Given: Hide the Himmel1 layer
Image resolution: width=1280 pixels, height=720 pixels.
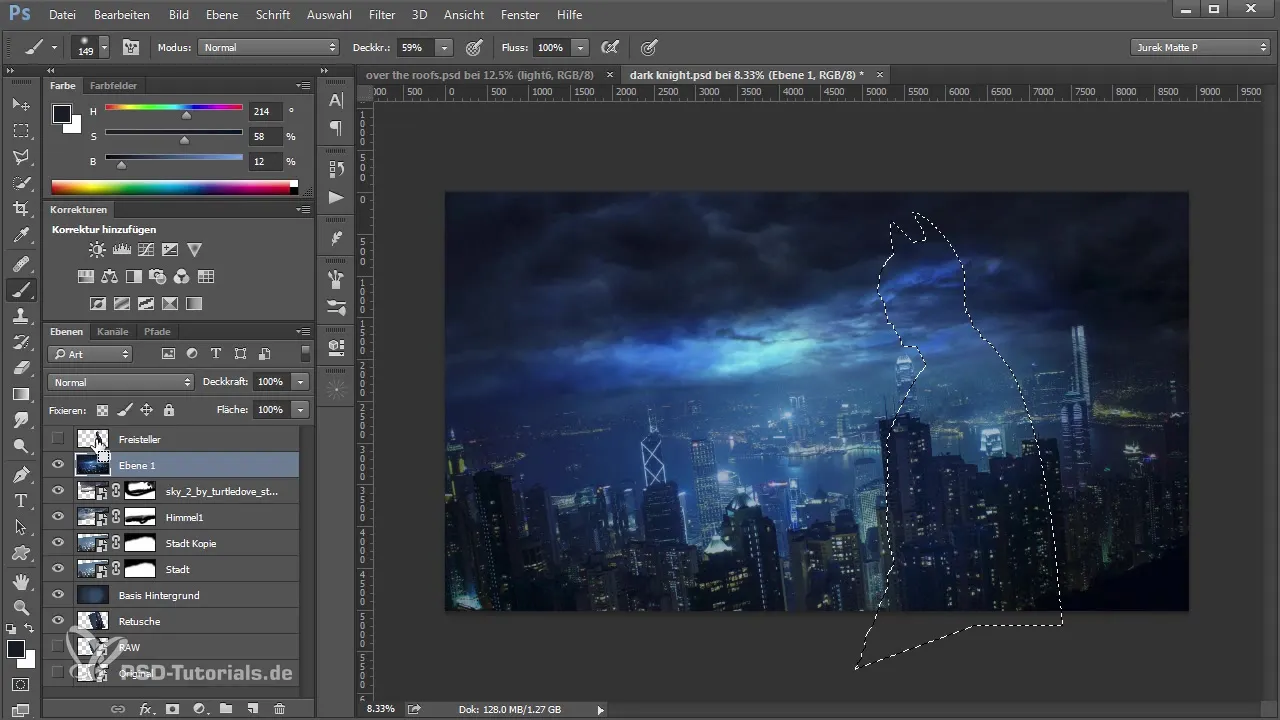Looking at the screenshot, I should (x=58, y=517).
